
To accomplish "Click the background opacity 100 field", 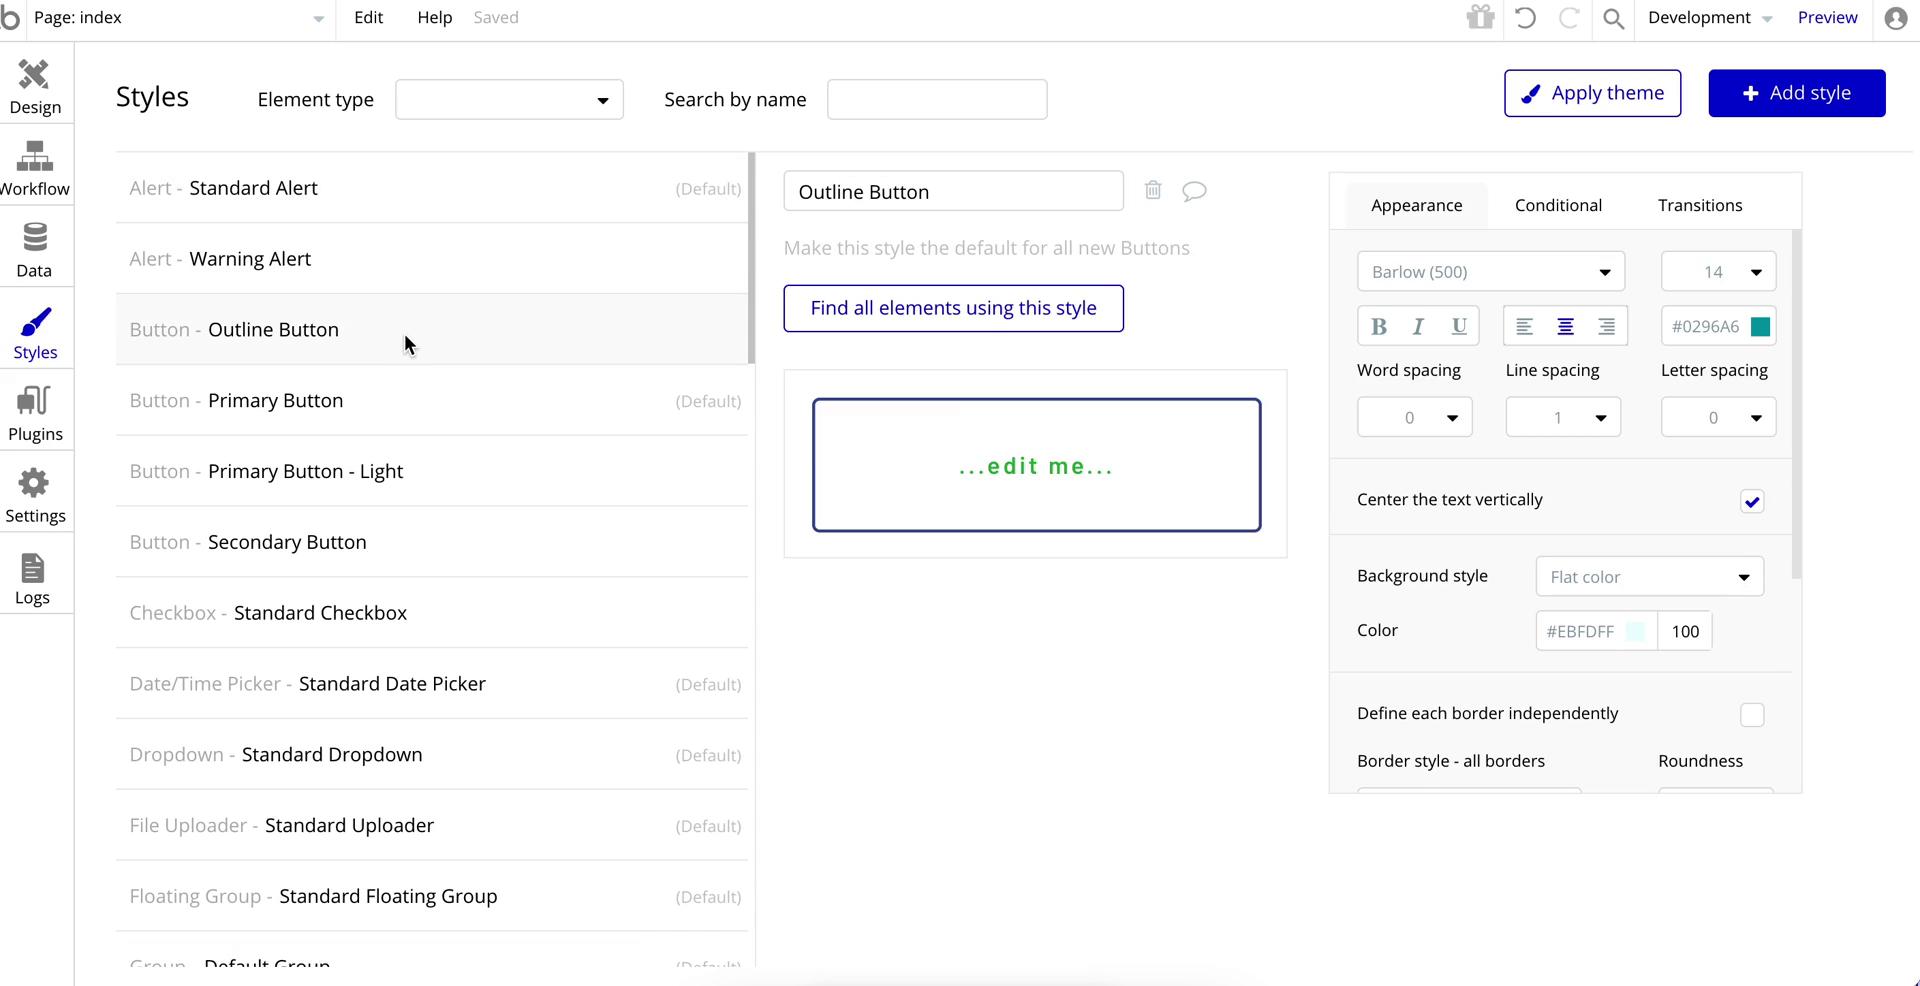I will [x=1685, y=631].
